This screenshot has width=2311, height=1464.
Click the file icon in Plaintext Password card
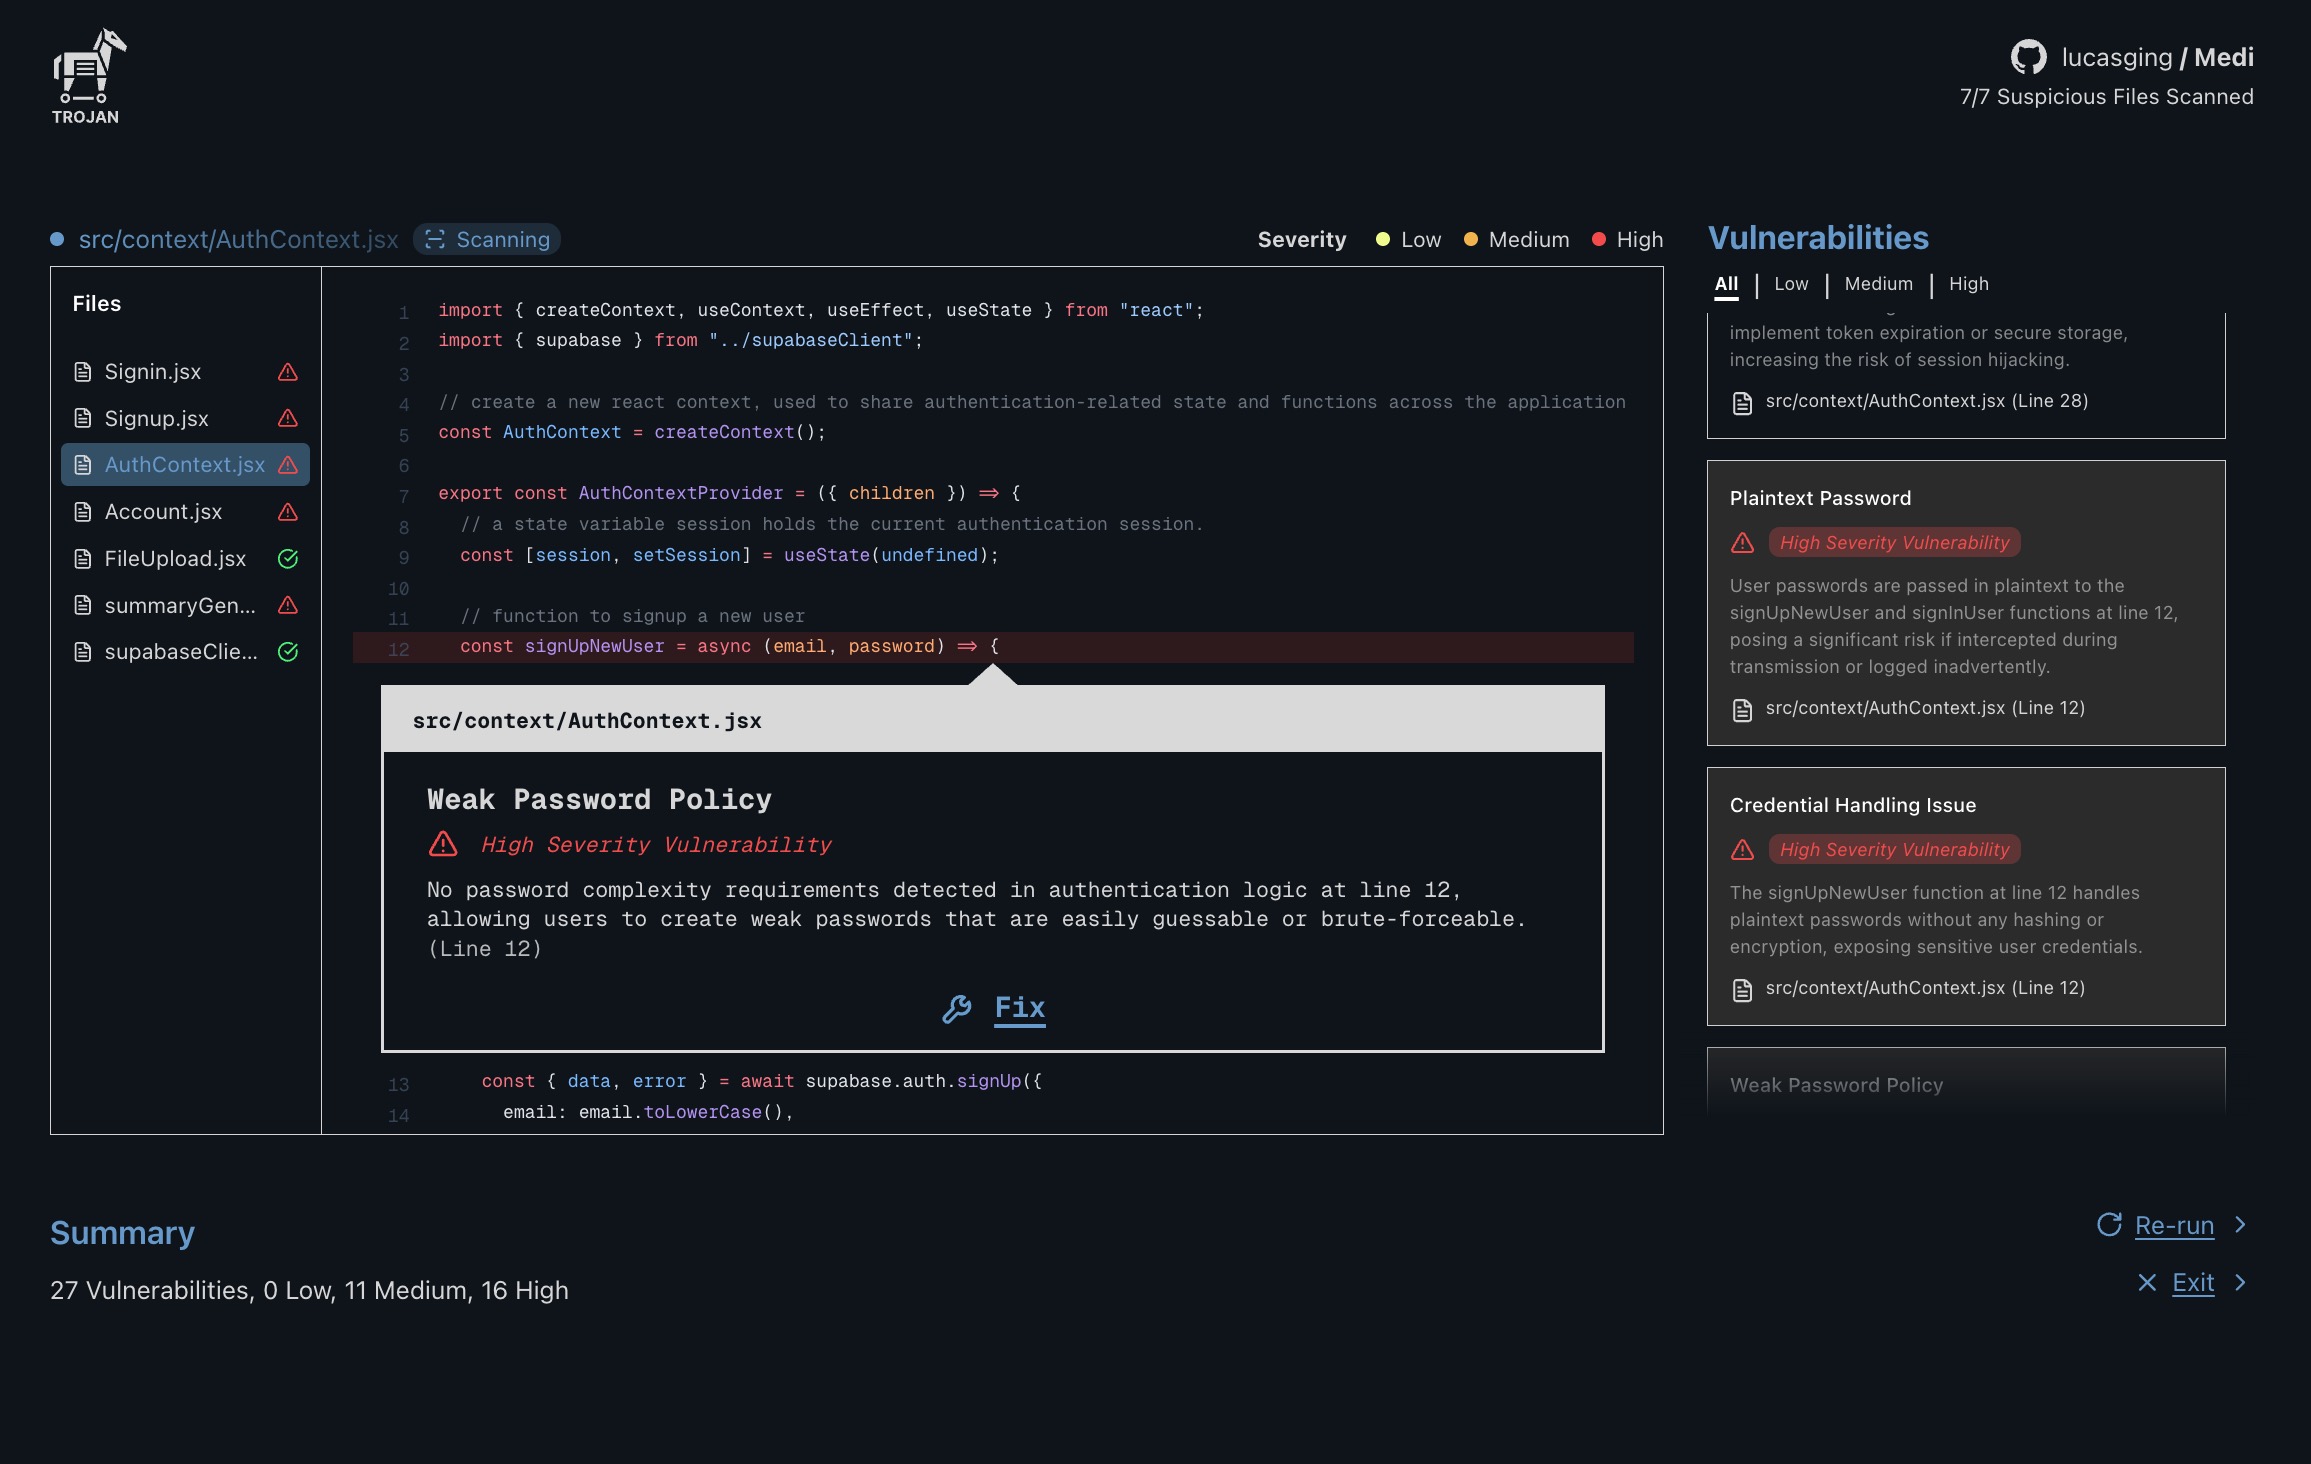(1742, 709)
